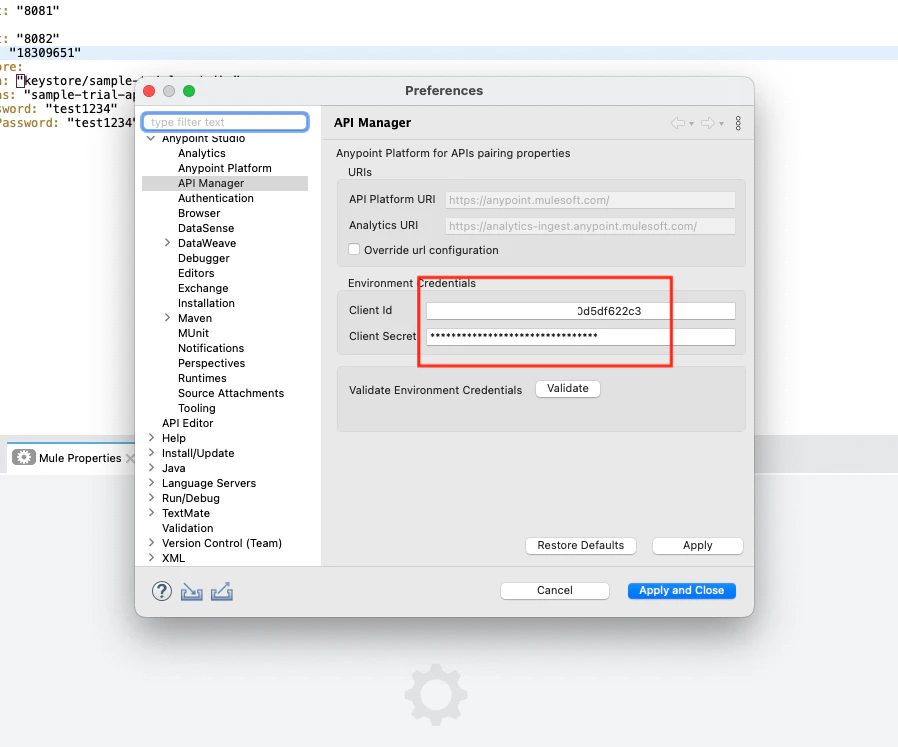Expand the Help preferences node
Screen dimensions: 898x747
click(151, 438)
